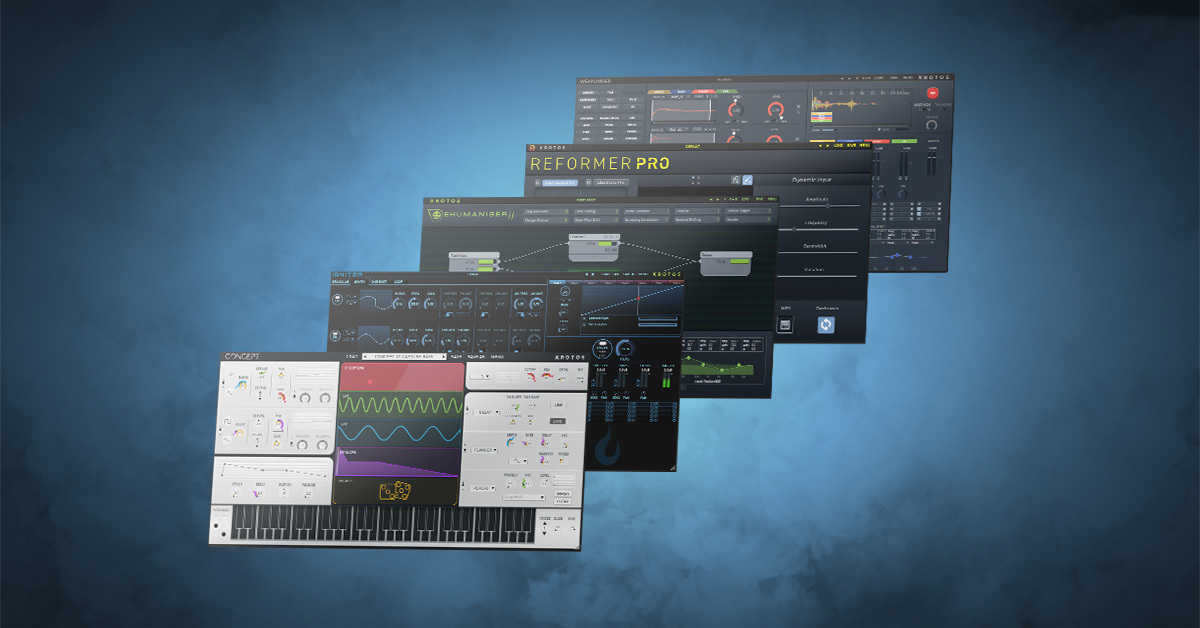Go to previous preset arrow in Concept
This screenshot has width=1200, height=628.
click(x=366, y=356)
